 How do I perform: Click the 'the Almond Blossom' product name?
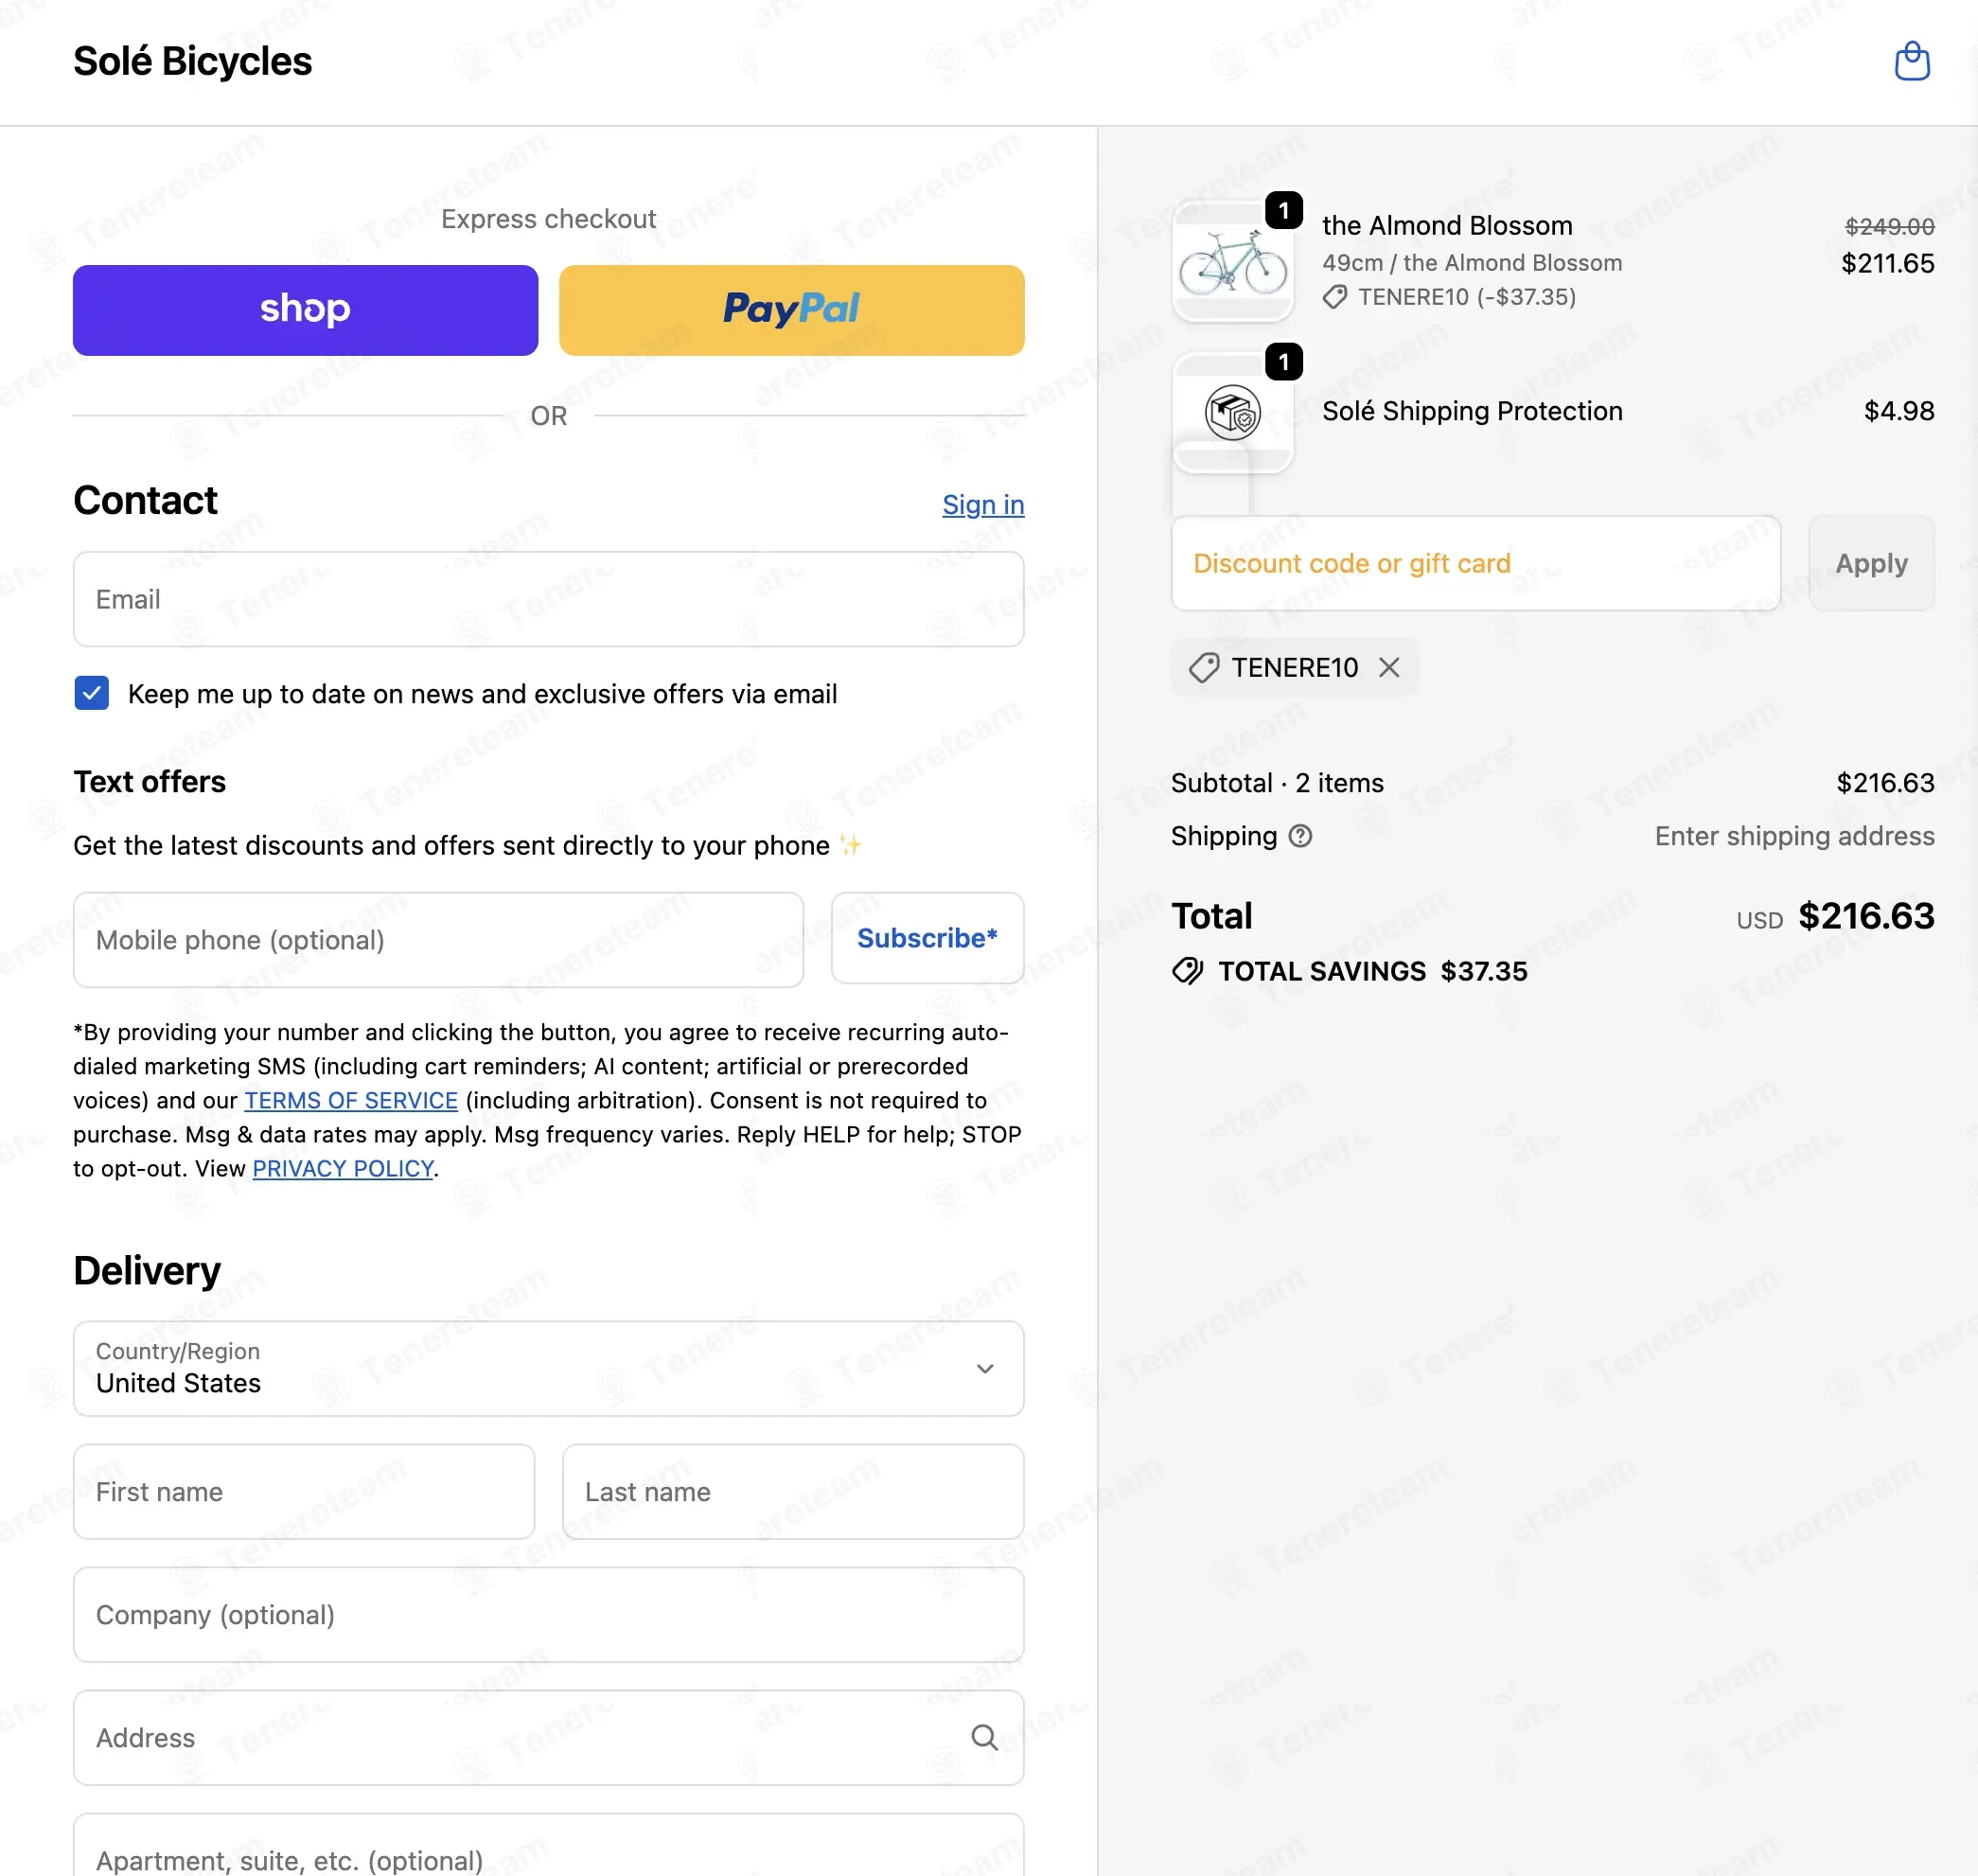click(x=1447, y=226)
